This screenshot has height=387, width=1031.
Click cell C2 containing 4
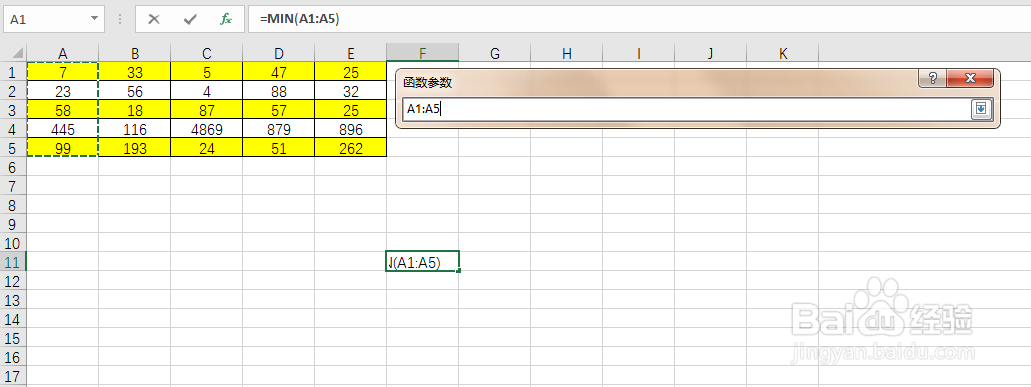coord(206,91)
